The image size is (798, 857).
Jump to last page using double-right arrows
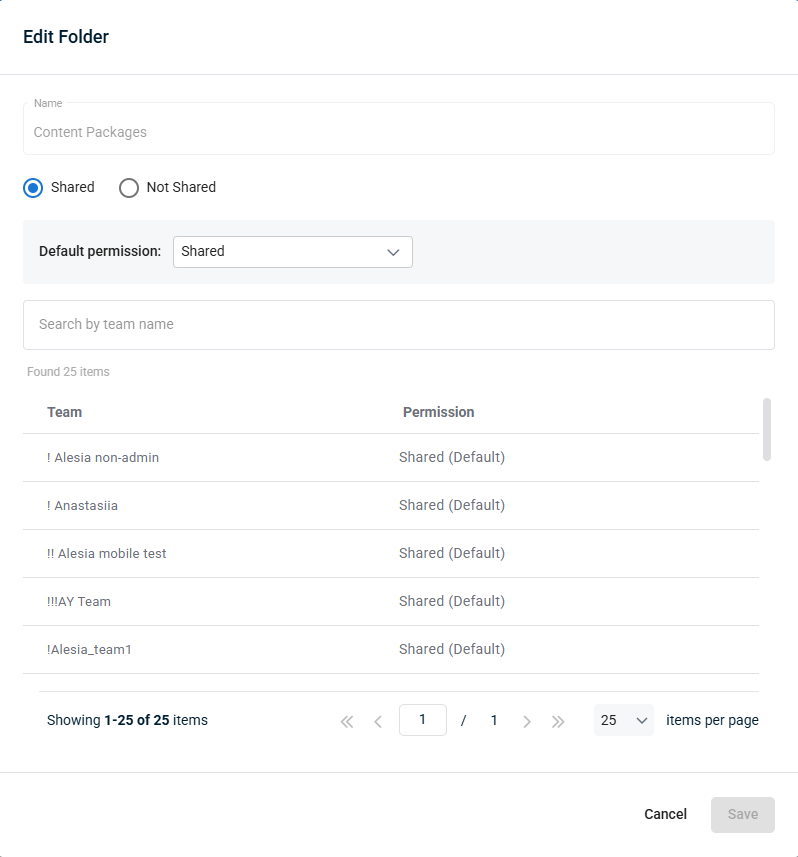point(558,721)
